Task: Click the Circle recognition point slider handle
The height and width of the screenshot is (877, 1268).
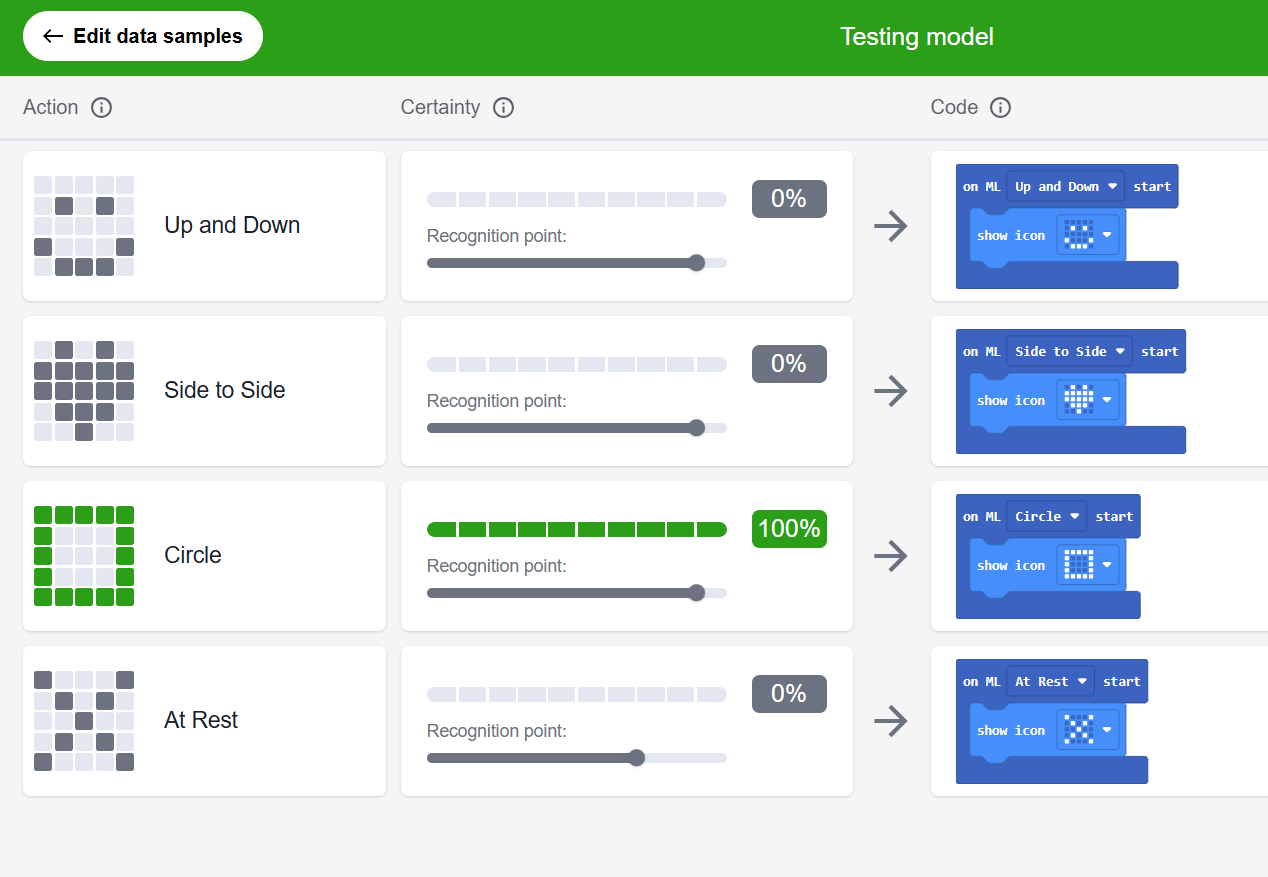Action: [x=696, y=593]
